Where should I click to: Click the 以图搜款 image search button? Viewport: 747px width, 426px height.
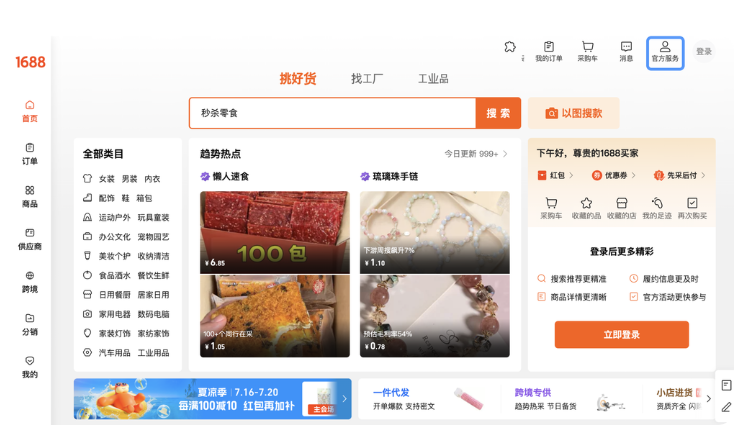574,113
